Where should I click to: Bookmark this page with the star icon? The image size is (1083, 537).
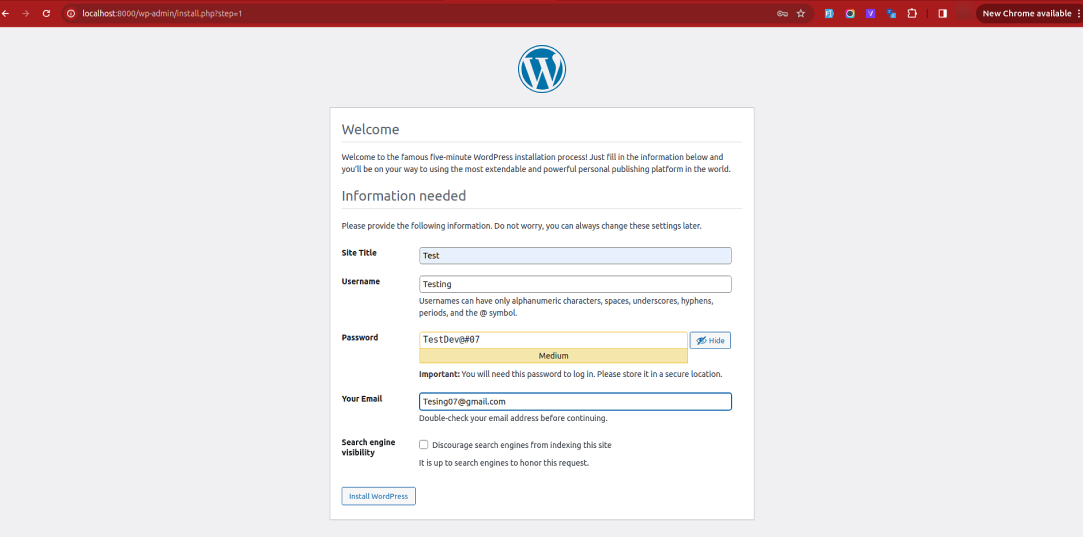click(801, 13)
